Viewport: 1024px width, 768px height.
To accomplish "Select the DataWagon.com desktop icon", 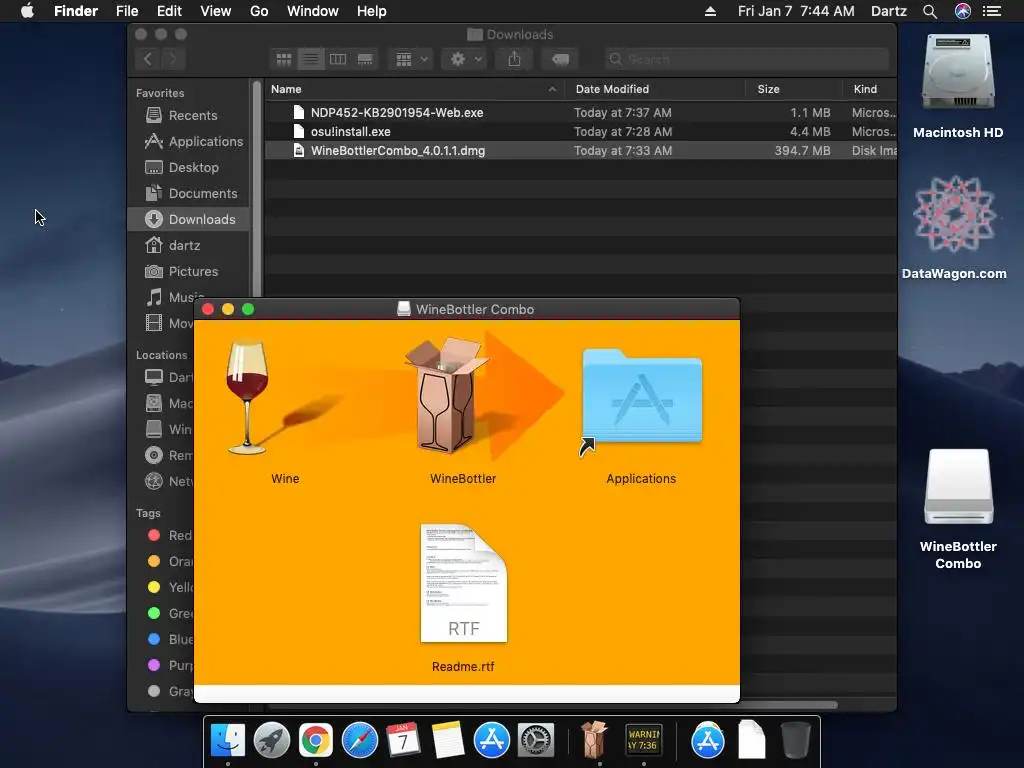I will click(x=954, y=214).
